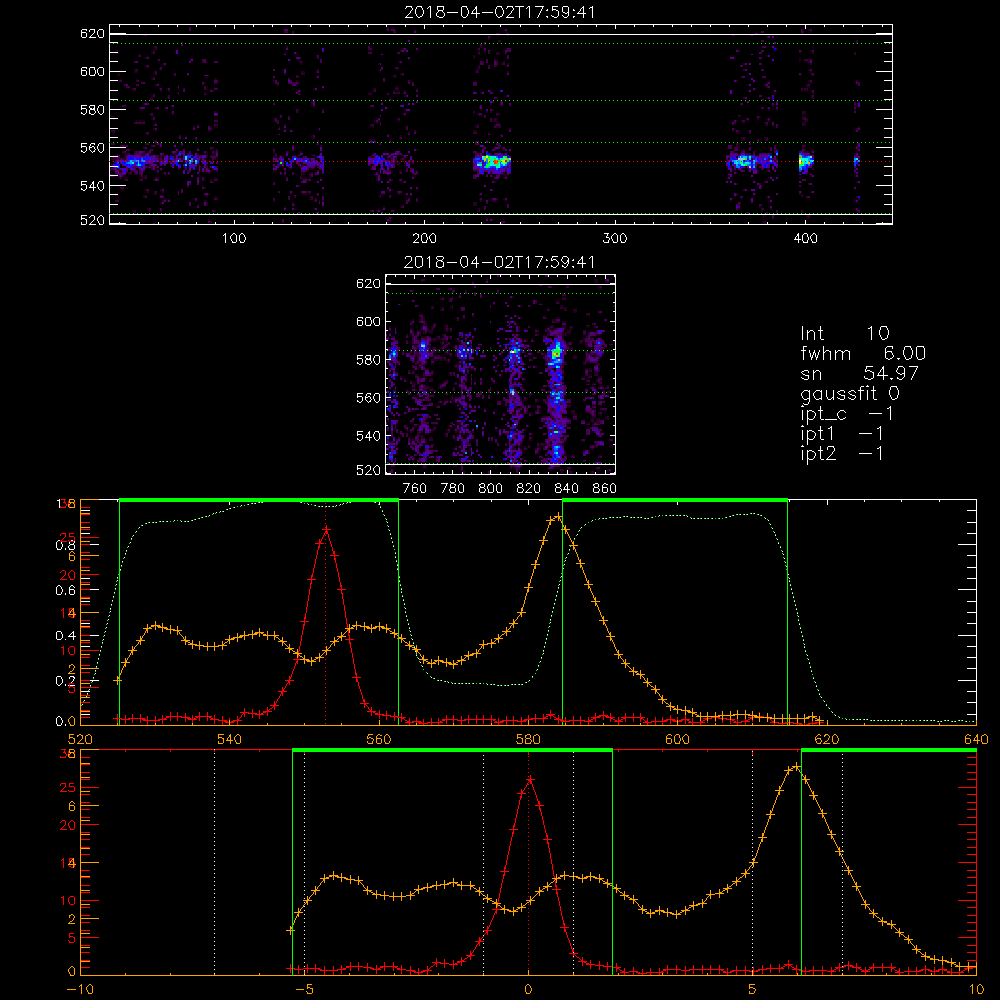This screenshot has width=1000, height=1000.
Task: Click the middle image plot title timestamp
Action: point(500,262)
